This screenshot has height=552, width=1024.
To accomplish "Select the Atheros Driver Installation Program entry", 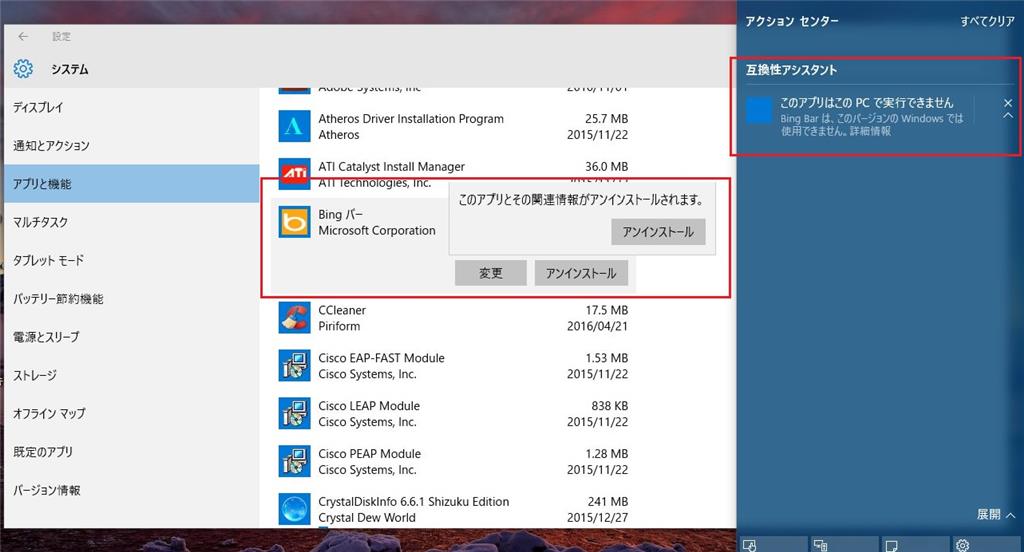I will (453, 126).
